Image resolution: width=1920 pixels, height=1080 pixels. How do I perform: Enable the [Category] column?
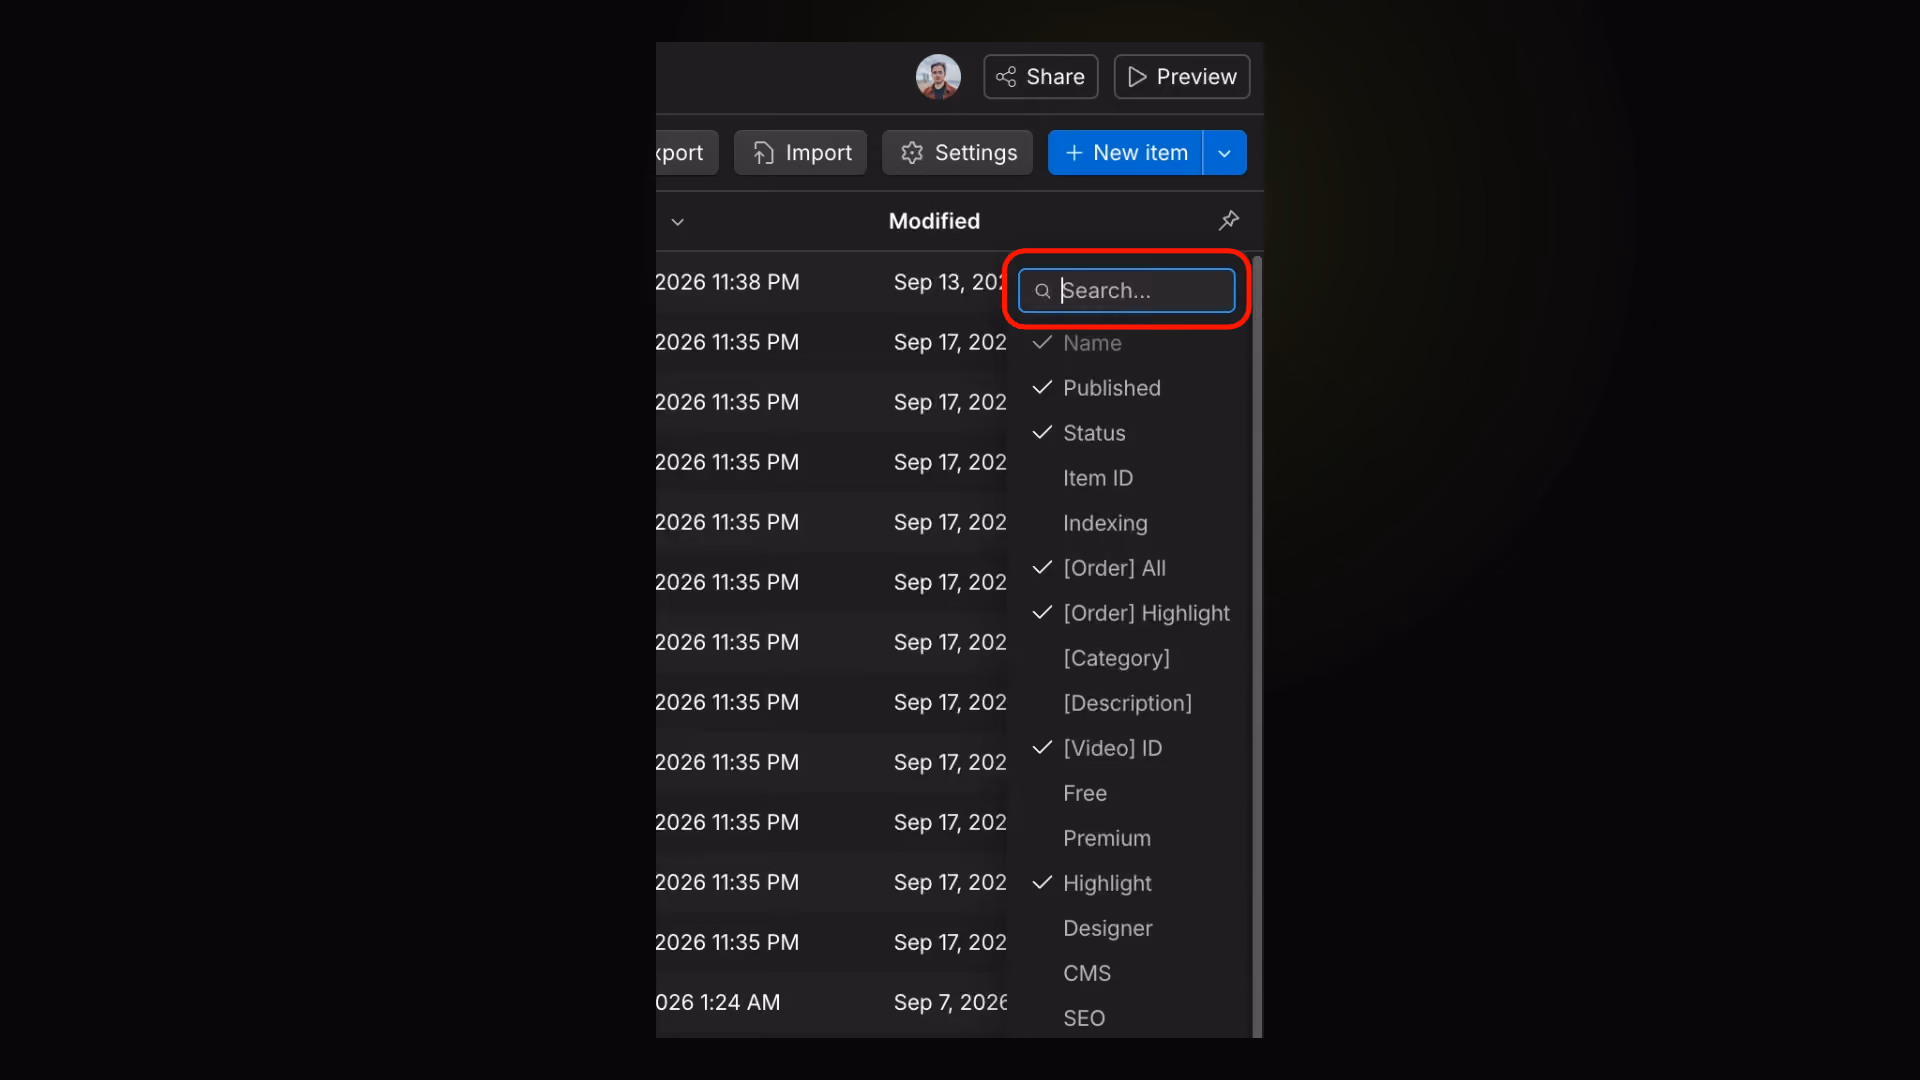(x=1128, y=658)
